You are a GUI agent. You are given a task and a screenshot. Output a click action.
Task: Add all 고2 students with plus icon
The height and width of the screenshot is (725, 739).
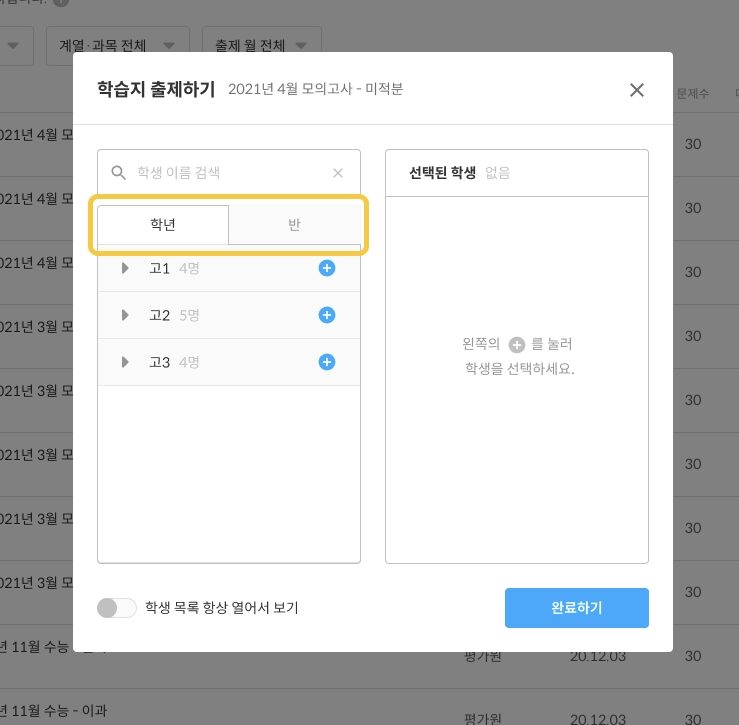point(327,315)
